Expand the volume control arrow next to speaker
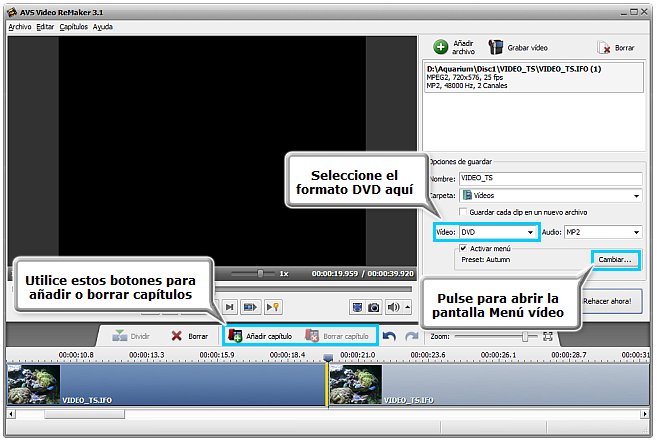 tap(407, 307)
